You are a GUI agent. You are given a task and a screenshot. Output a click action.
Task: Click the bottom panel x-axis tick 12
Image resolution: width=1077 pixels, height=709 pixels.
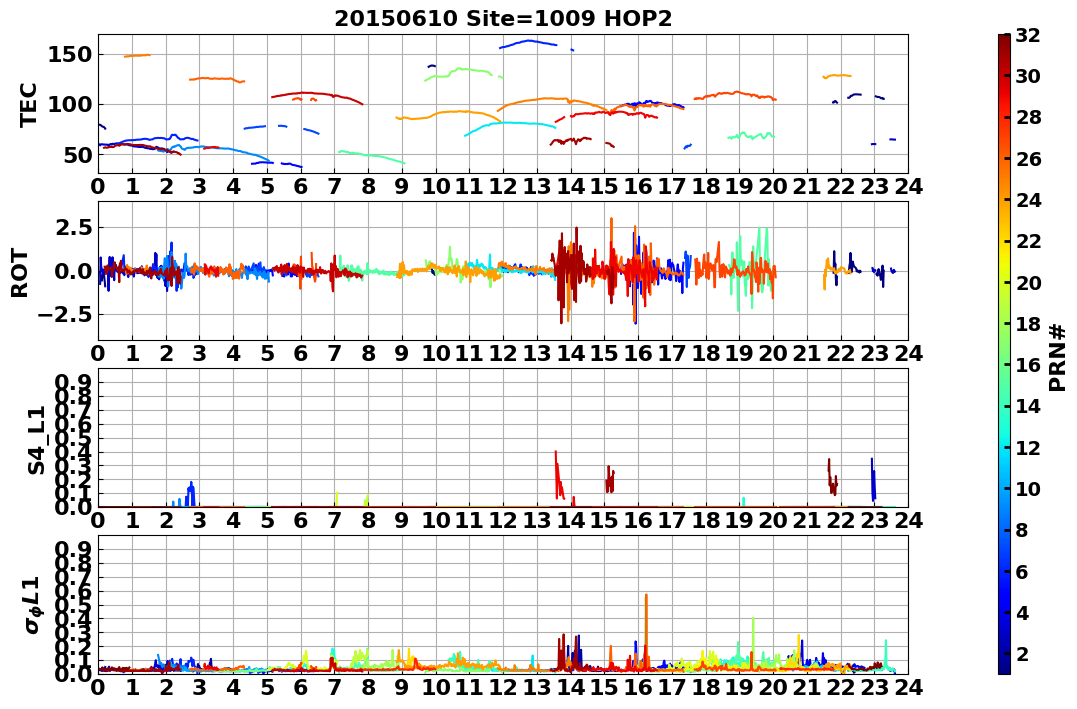[x=503, y=688]
